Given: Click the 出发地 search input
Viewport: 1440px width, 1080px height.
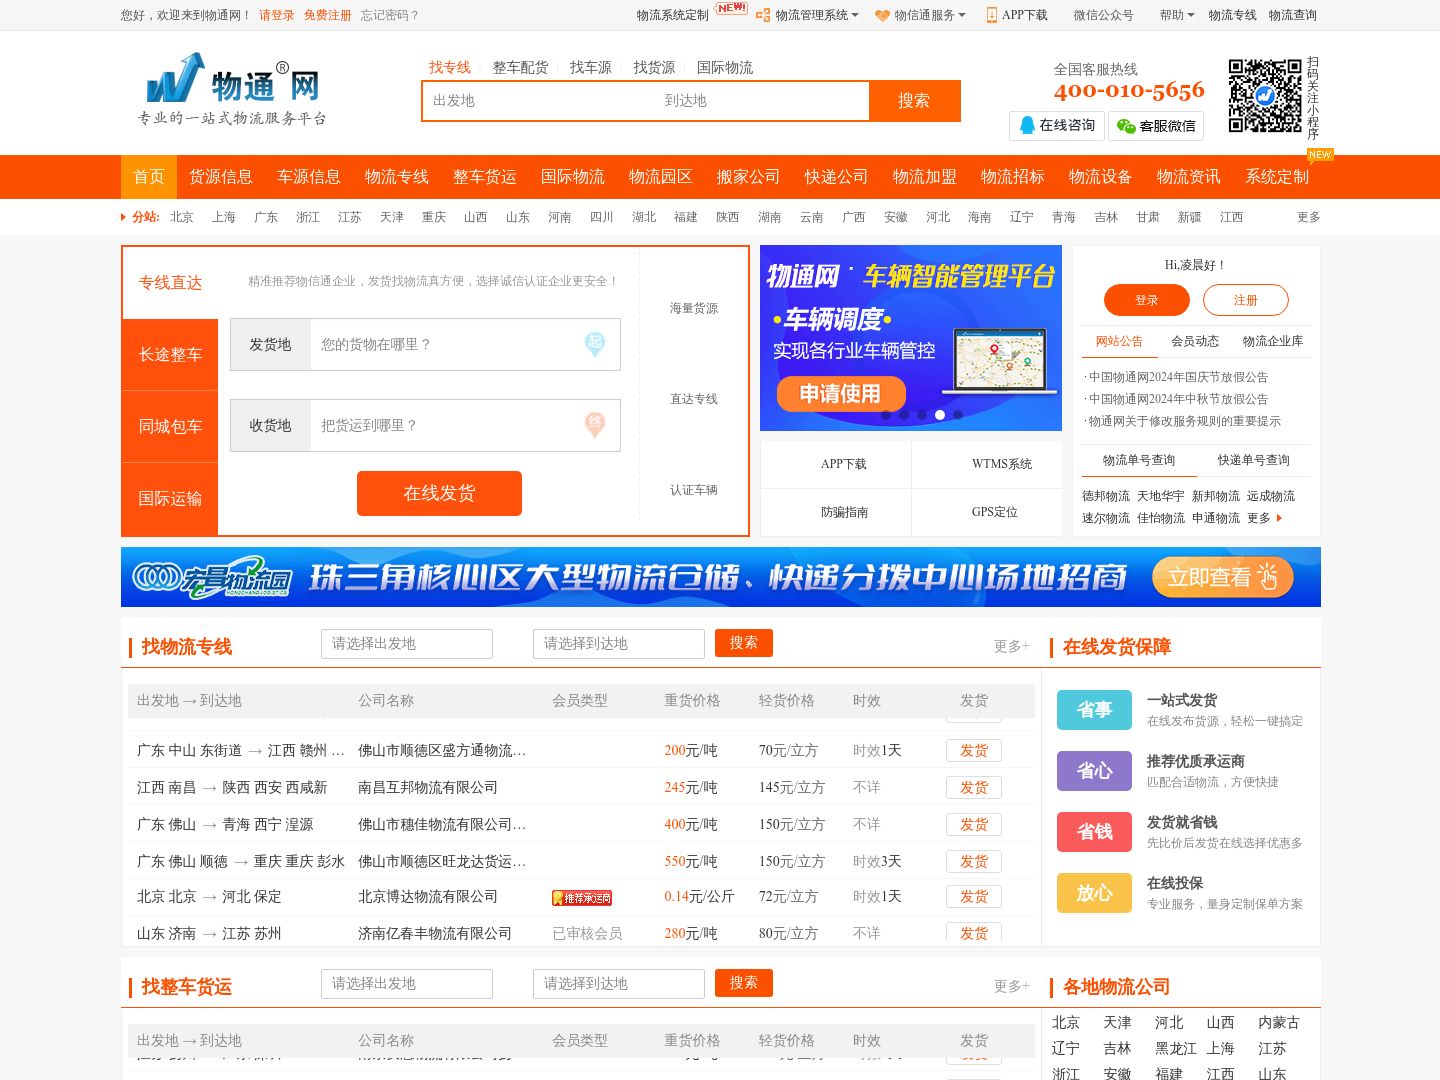Looking at the screenshot, I should pyautogui.click(x=538, y=101).
